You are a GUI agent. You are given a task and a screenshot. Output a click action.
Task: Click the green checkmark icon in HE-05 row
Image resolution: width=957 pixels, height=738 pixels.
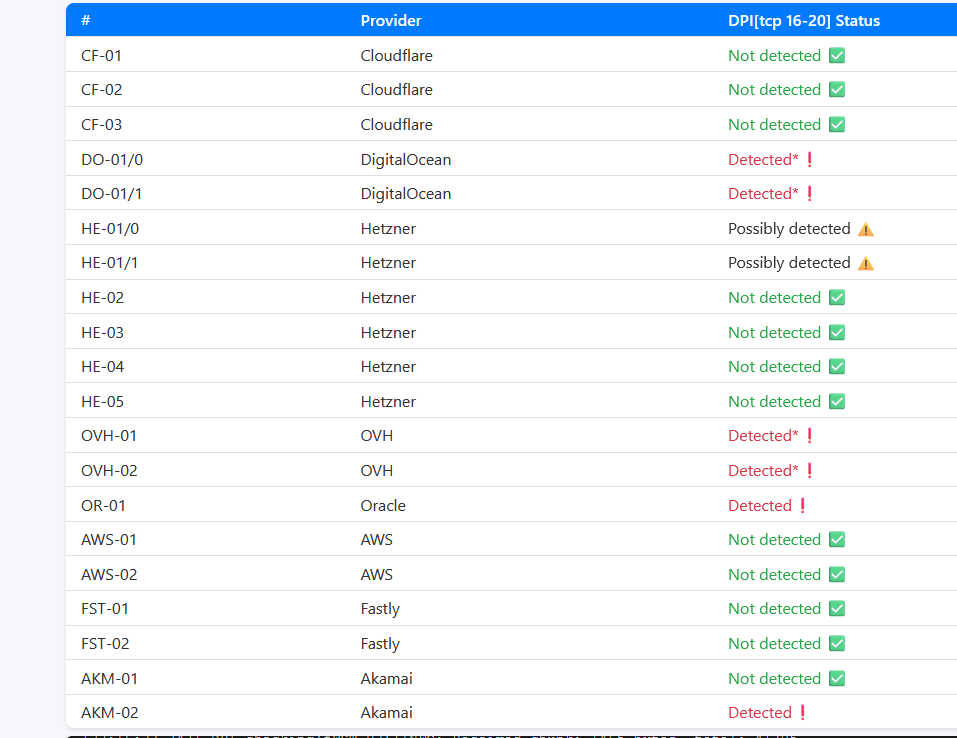point(837,402)
